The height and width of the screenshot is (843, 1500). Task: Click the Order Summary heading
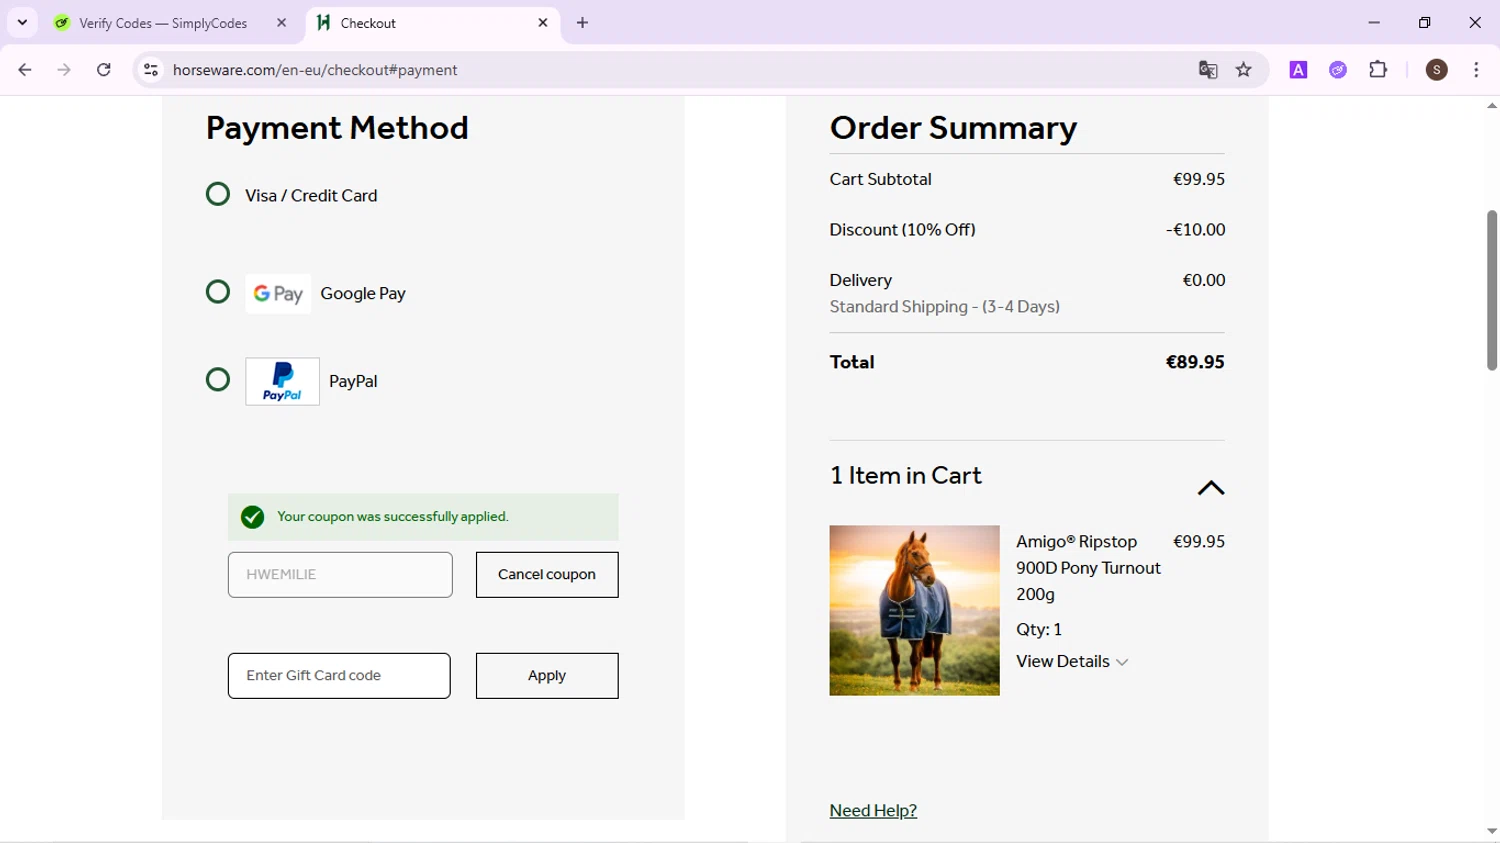coord(953,128)
